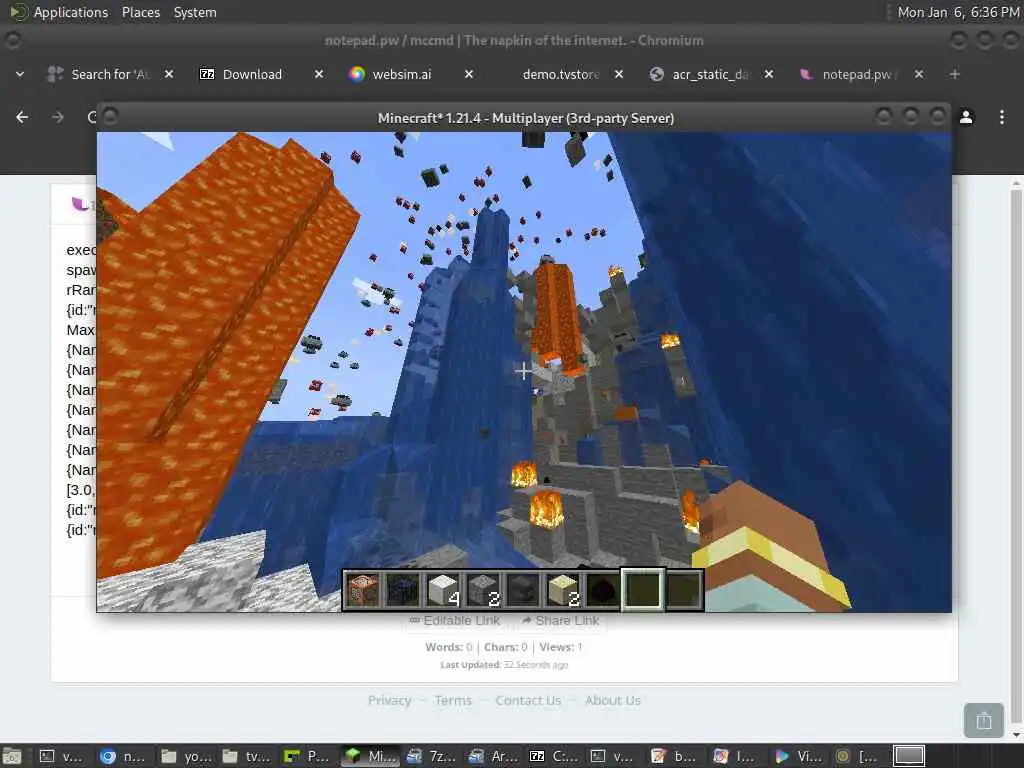
Task: Click the share icon button at page bottom right
Action: click(x=984, y=720)
